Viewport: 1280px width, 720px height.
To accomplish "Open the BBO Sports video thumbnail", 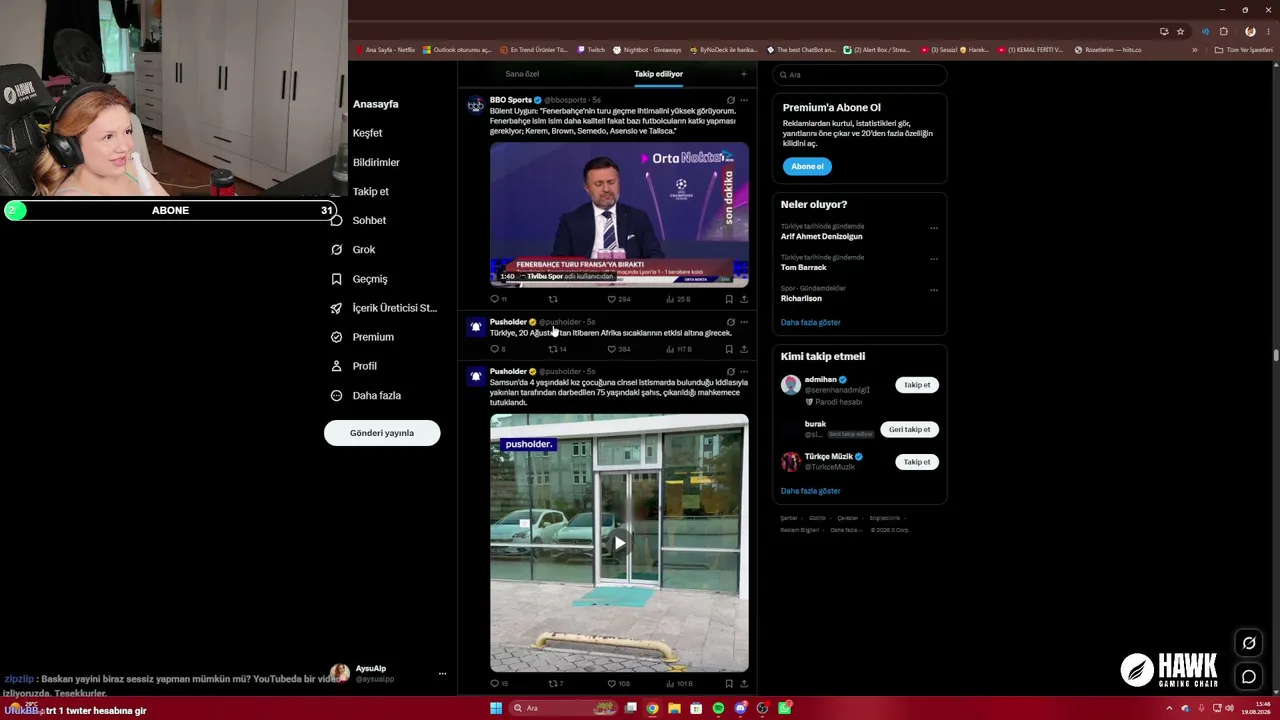I will (x=619, y=215).
